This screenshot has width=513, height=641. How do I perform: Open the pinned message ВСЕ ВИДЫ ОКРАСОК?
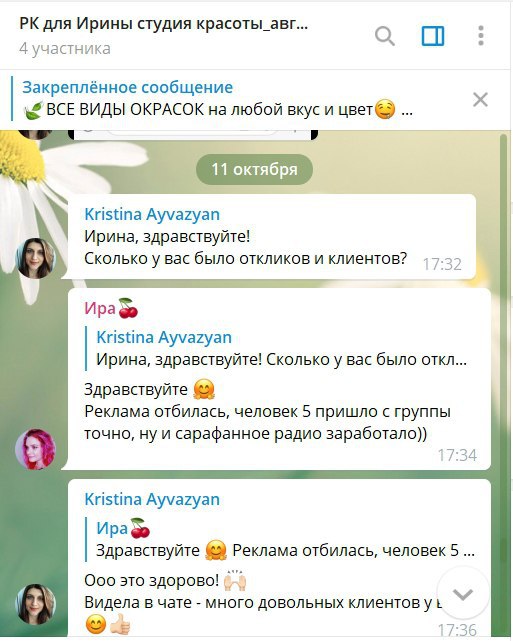coord(217,99)
